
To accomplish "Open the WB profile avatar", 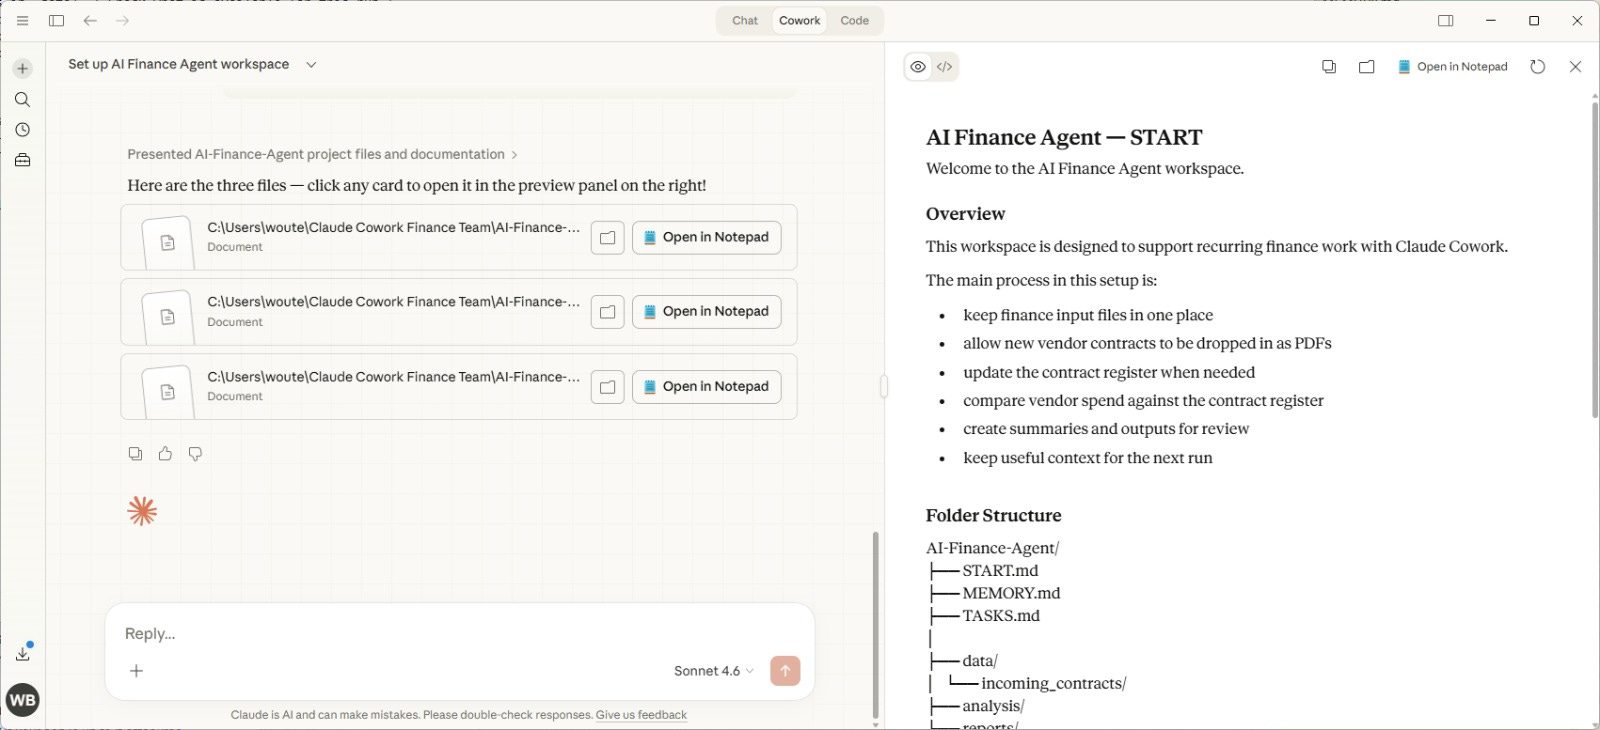I will pos(22,700).
